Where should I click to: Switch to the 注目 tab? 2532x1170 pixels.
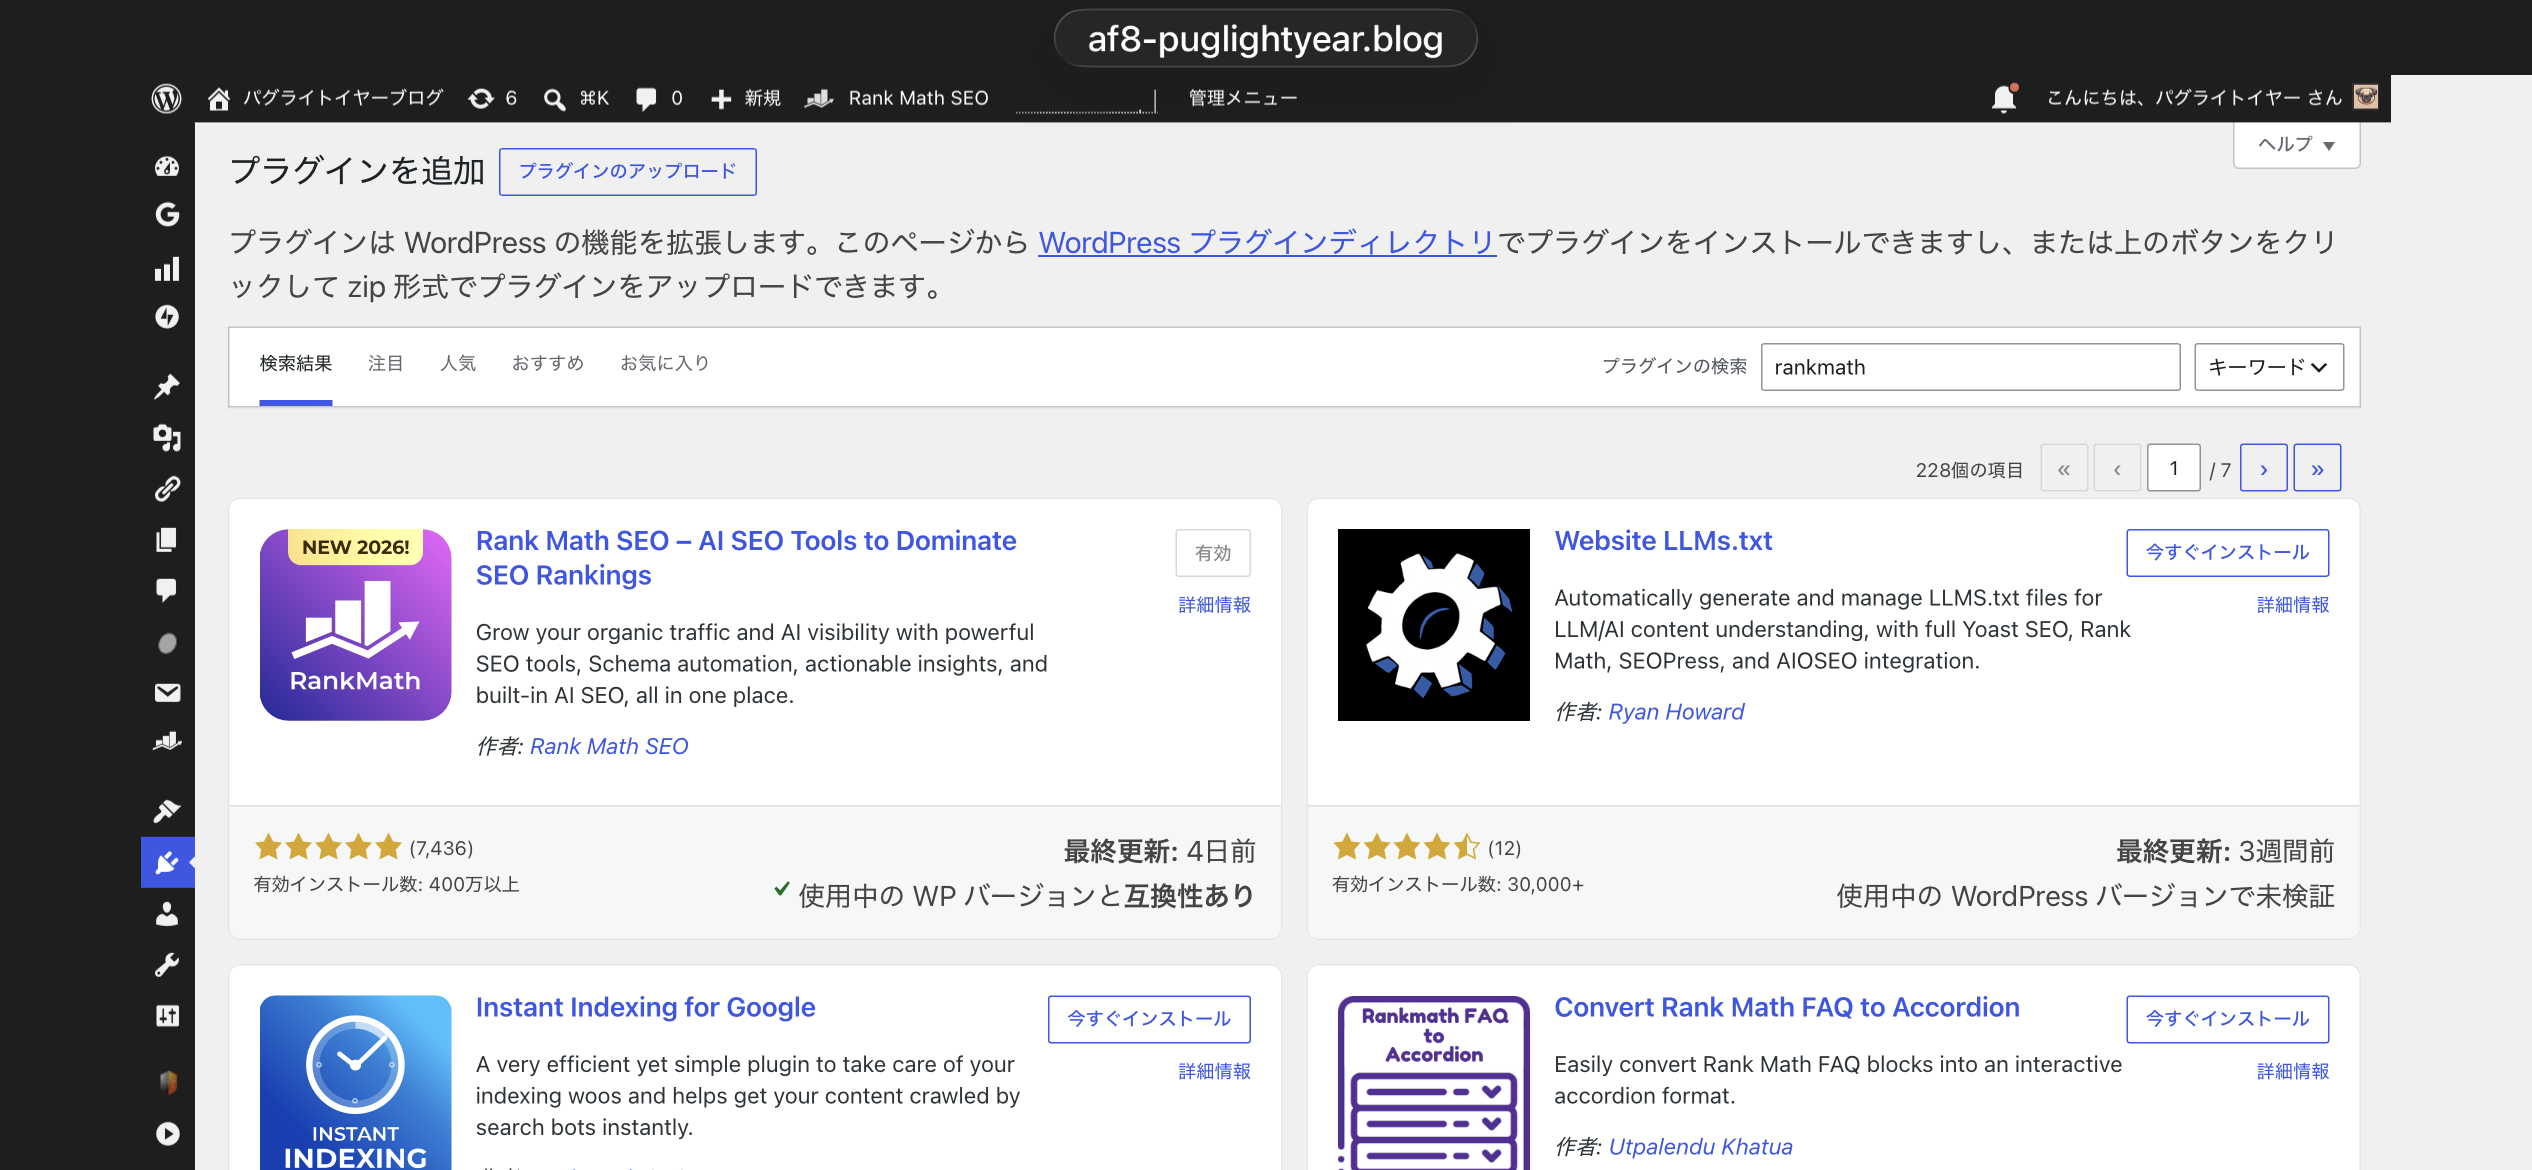386,364
